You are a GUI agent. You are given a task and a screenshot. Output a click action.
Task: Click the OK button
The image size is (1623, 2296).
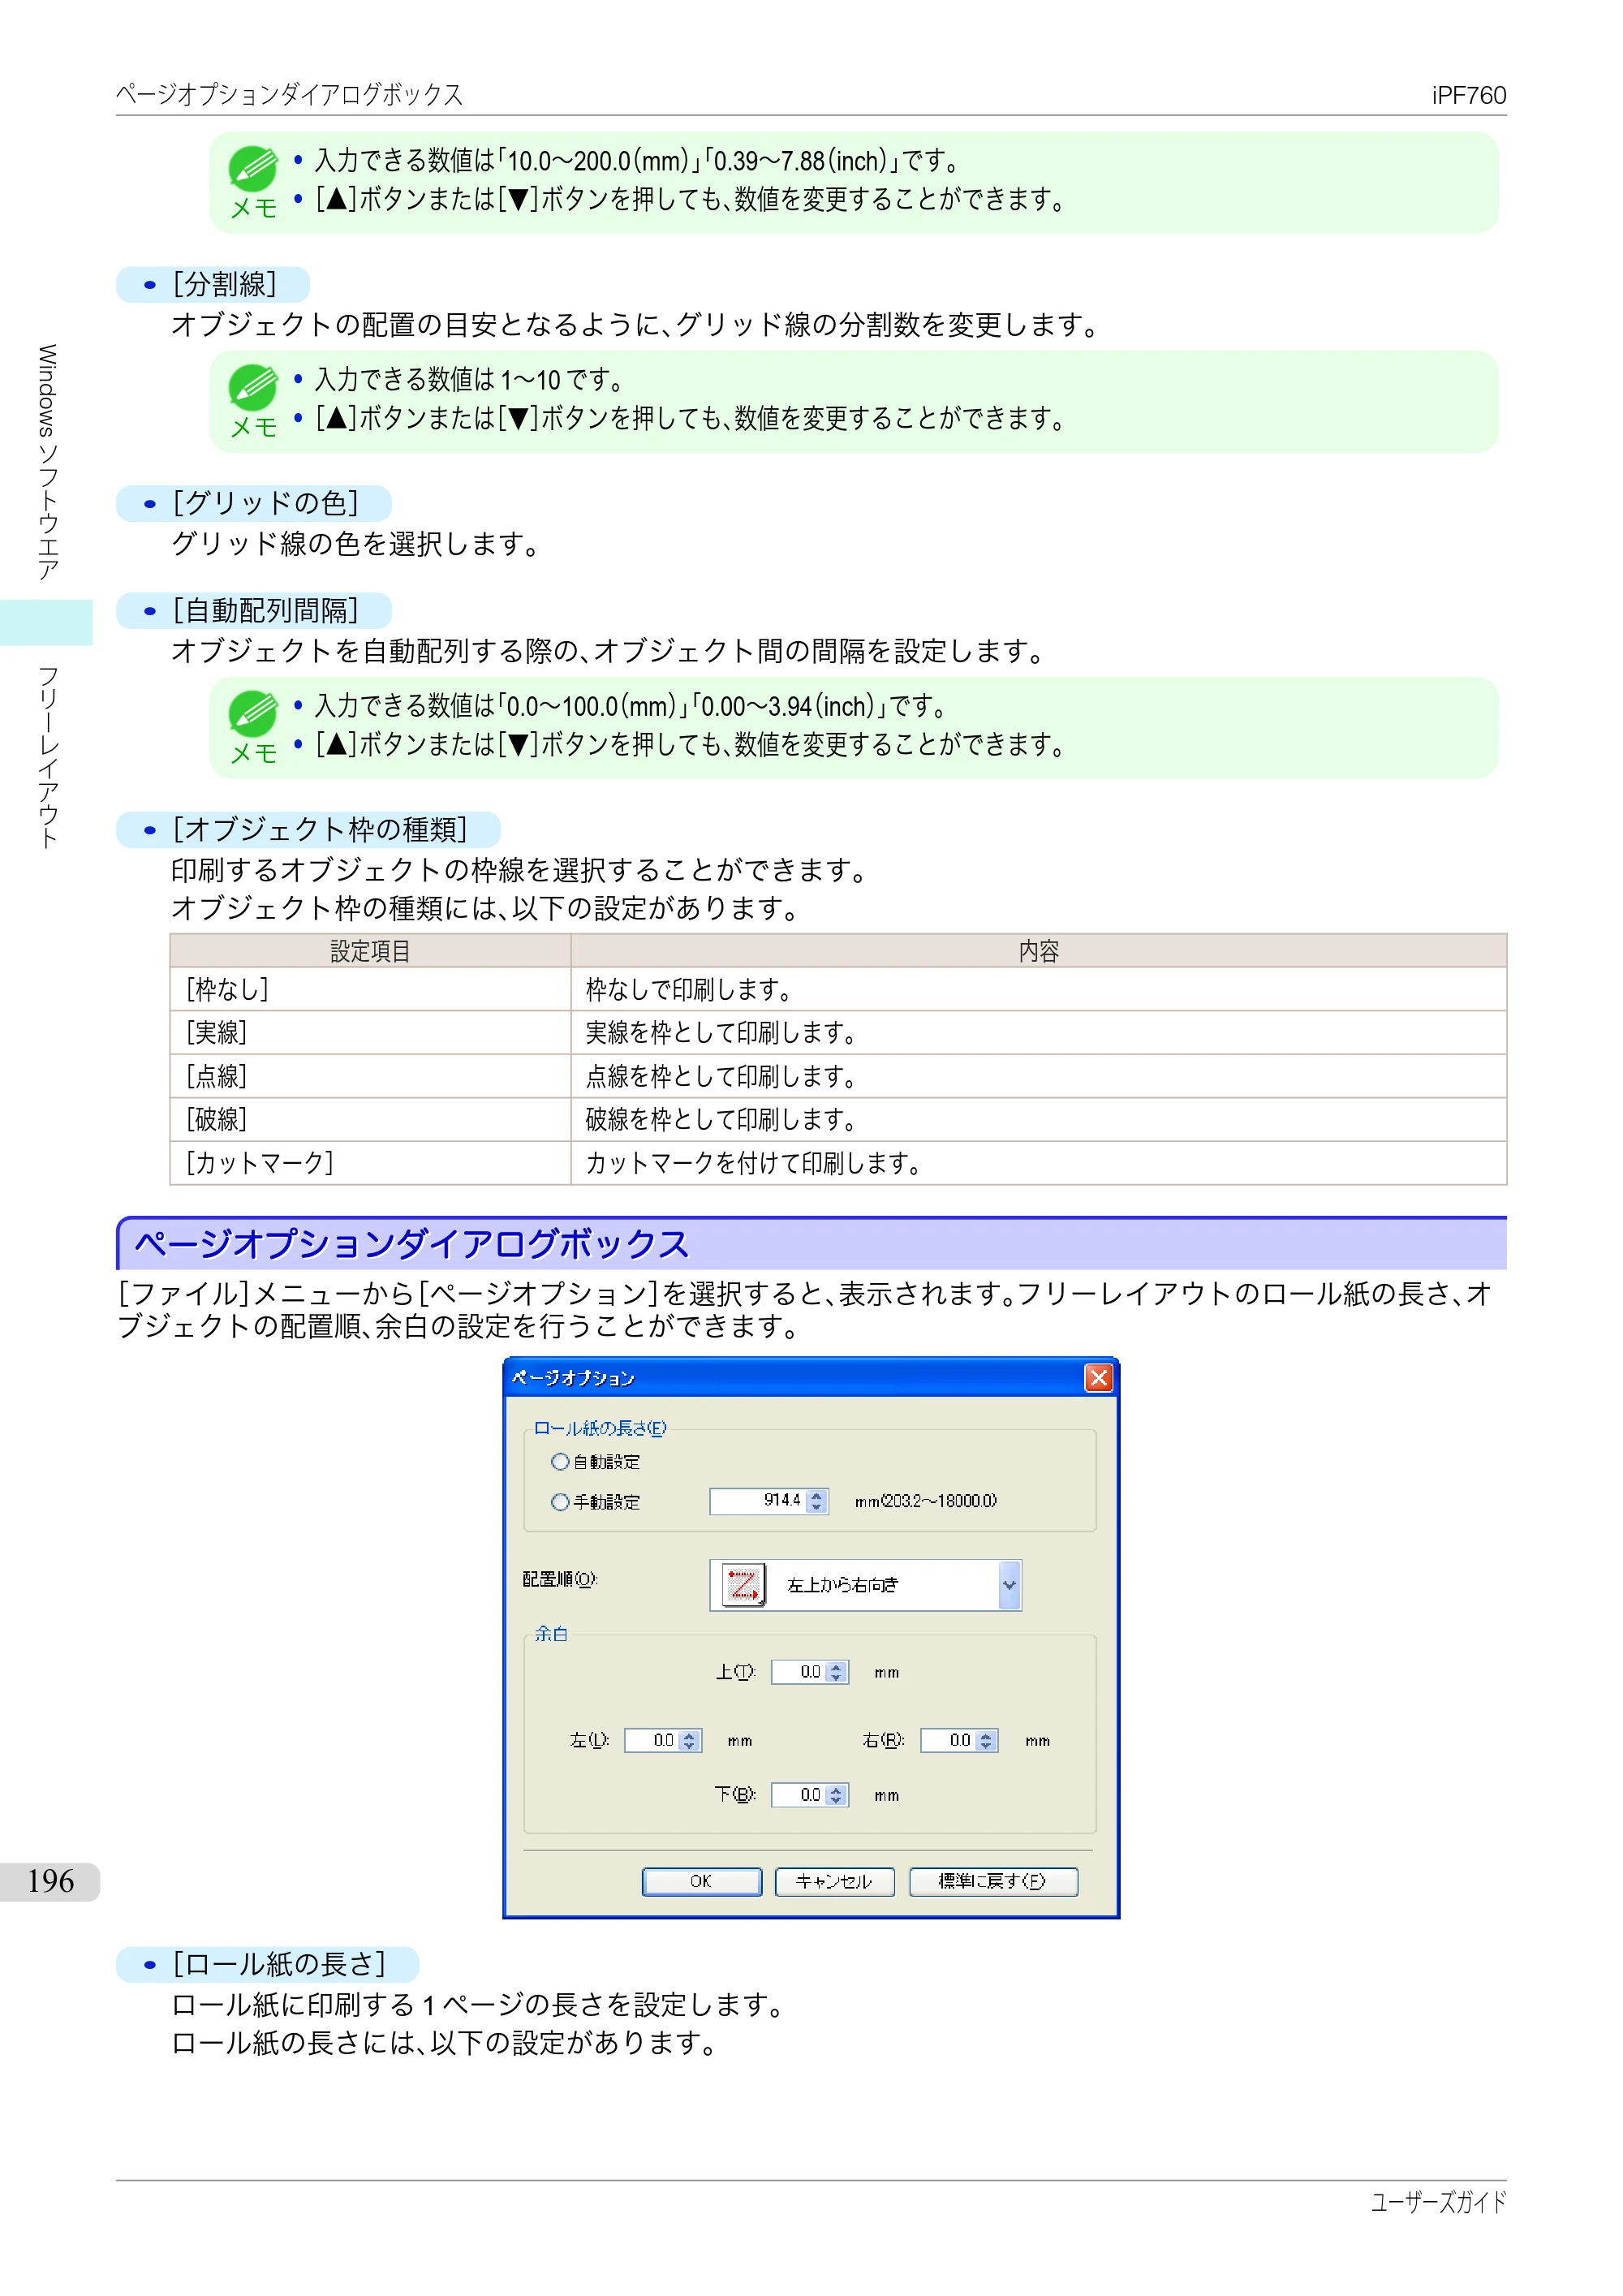[701, 1881]
